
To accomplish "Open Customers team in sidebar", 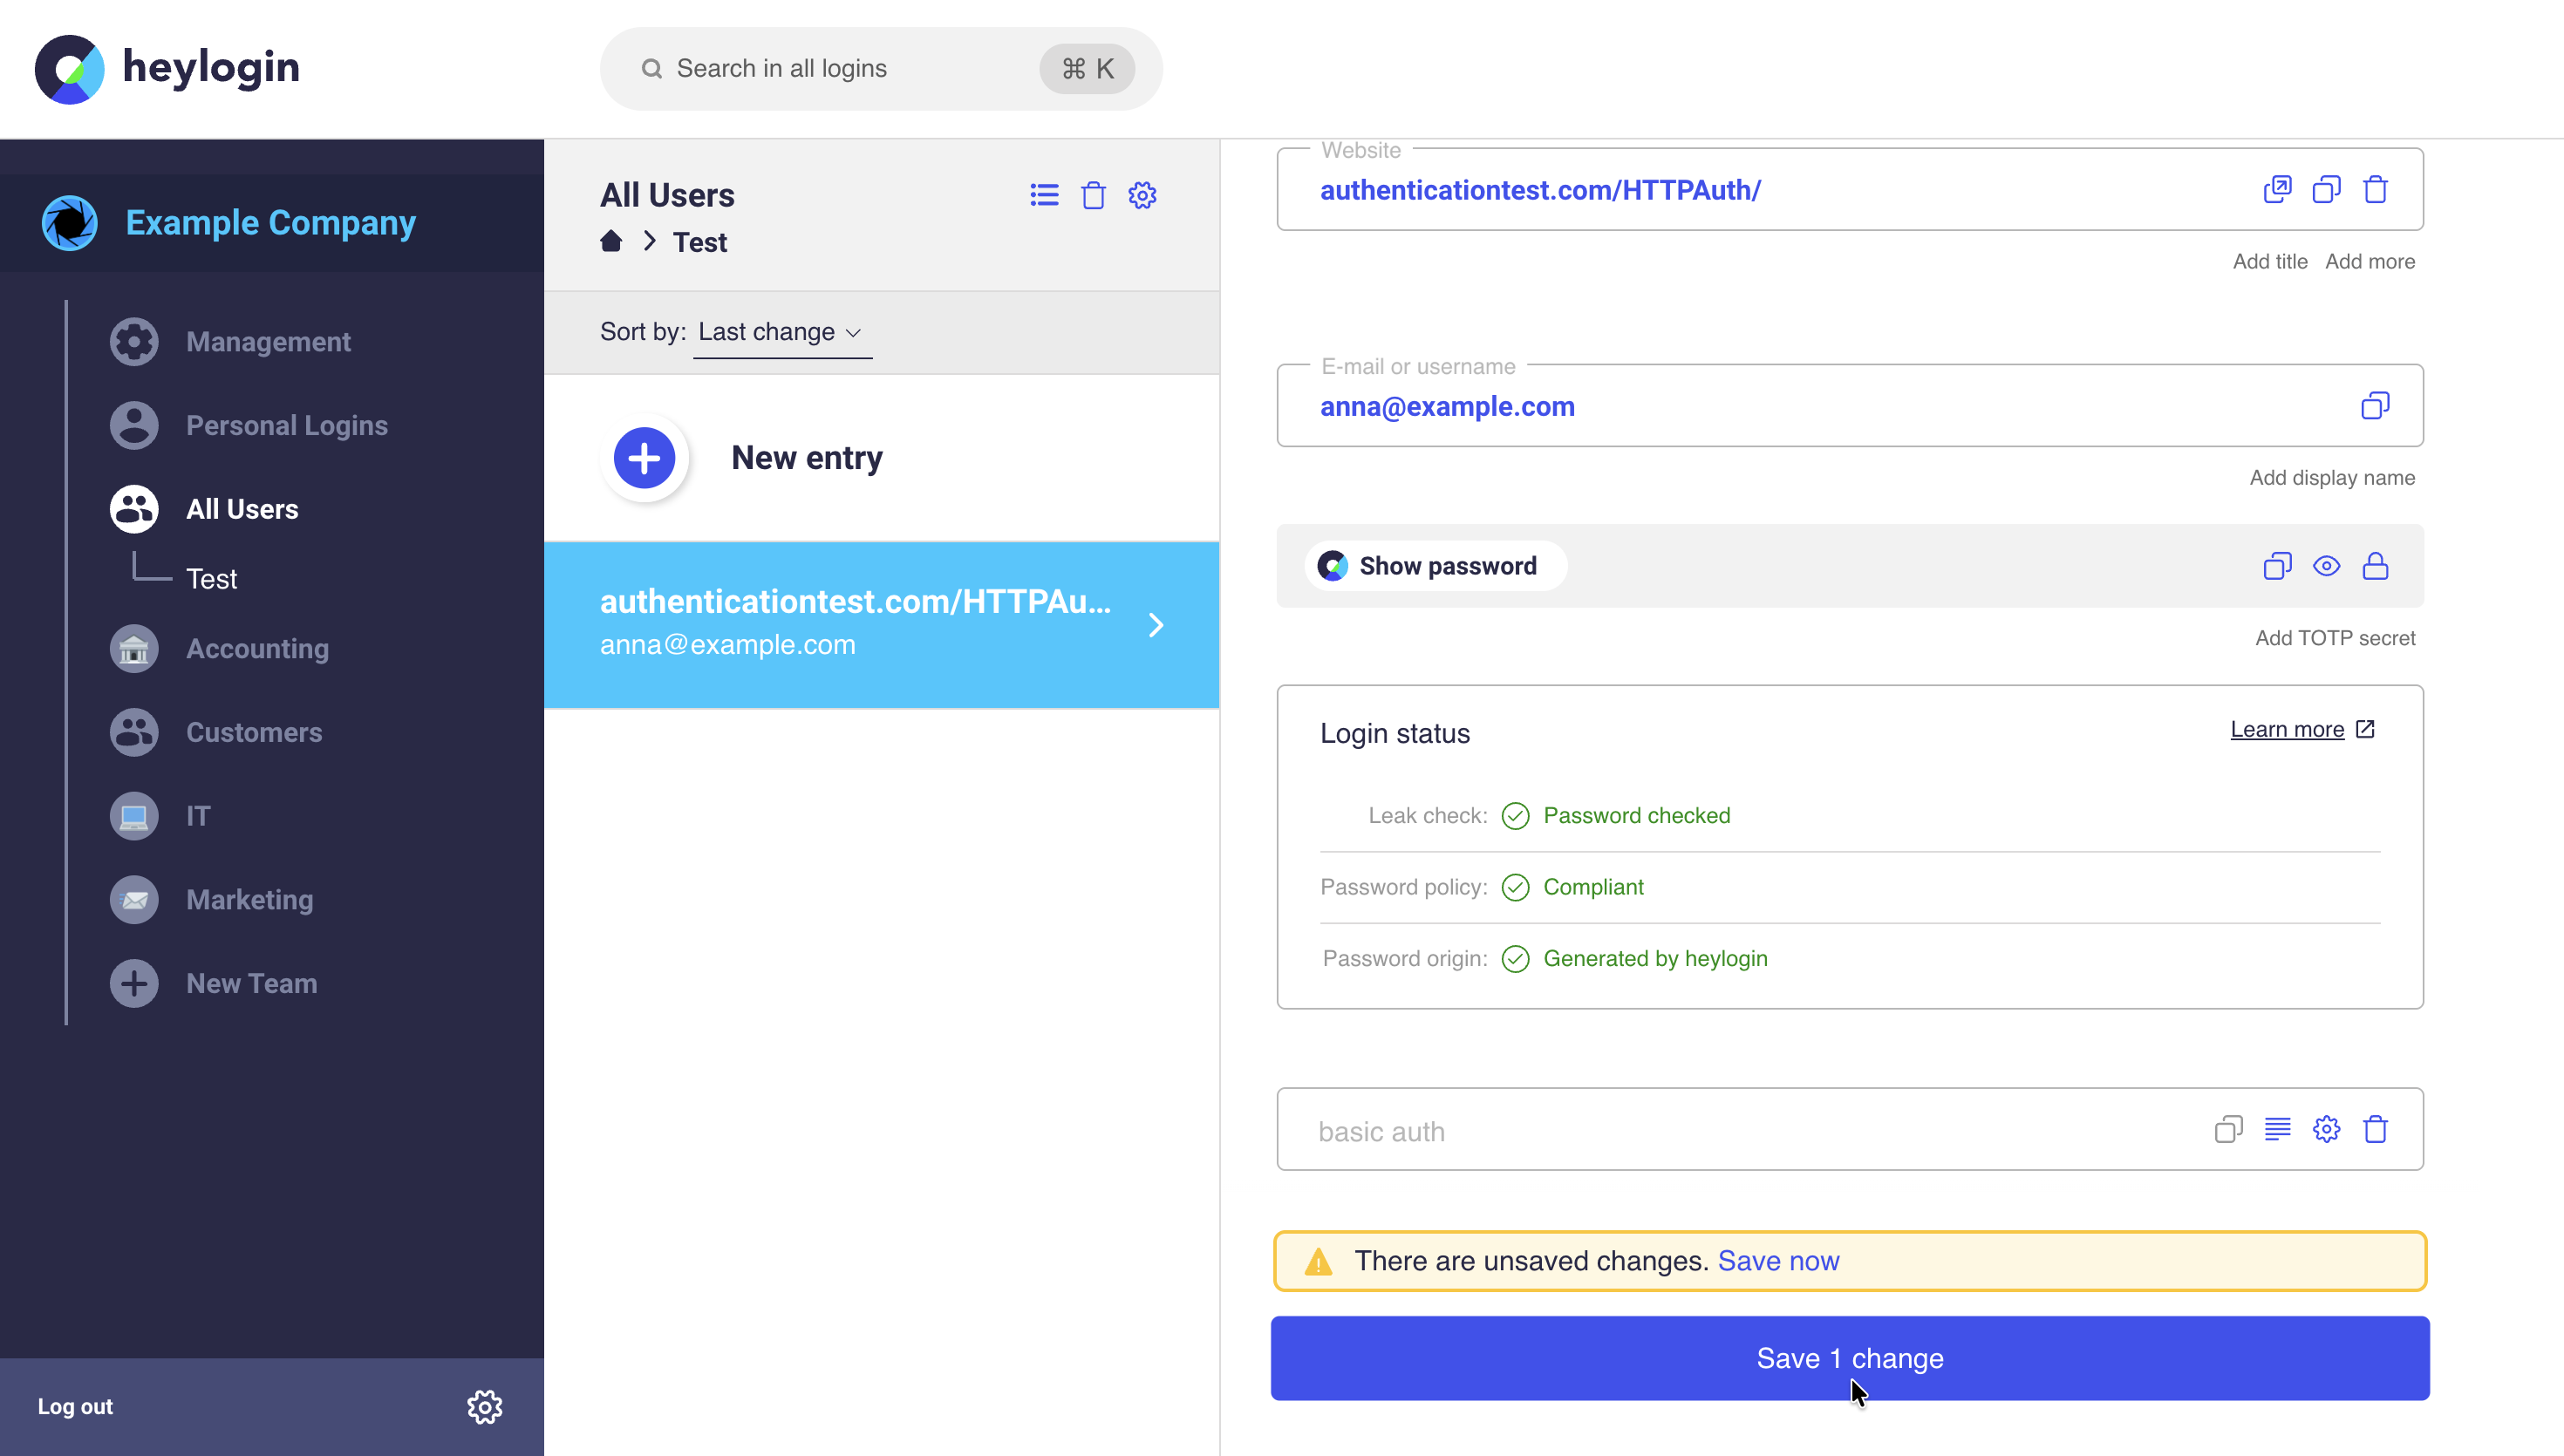I will pos(254,733).
